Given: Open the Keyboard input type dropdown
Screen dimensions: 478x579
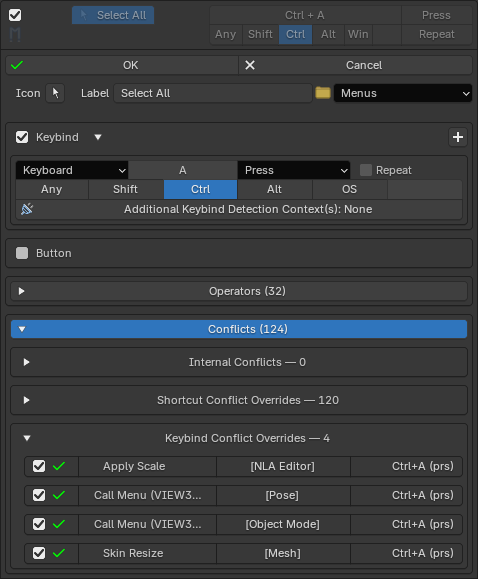Looking at the screenshot, I should point(72,170).
